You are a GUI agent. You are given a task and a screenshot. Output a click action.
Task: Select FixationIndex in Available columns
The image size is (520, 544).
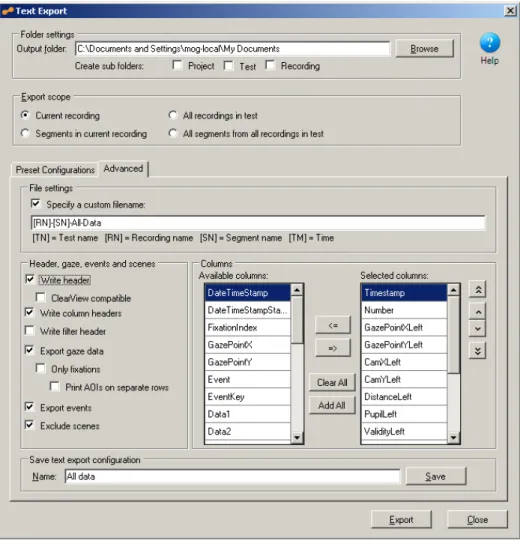[248, 327]
